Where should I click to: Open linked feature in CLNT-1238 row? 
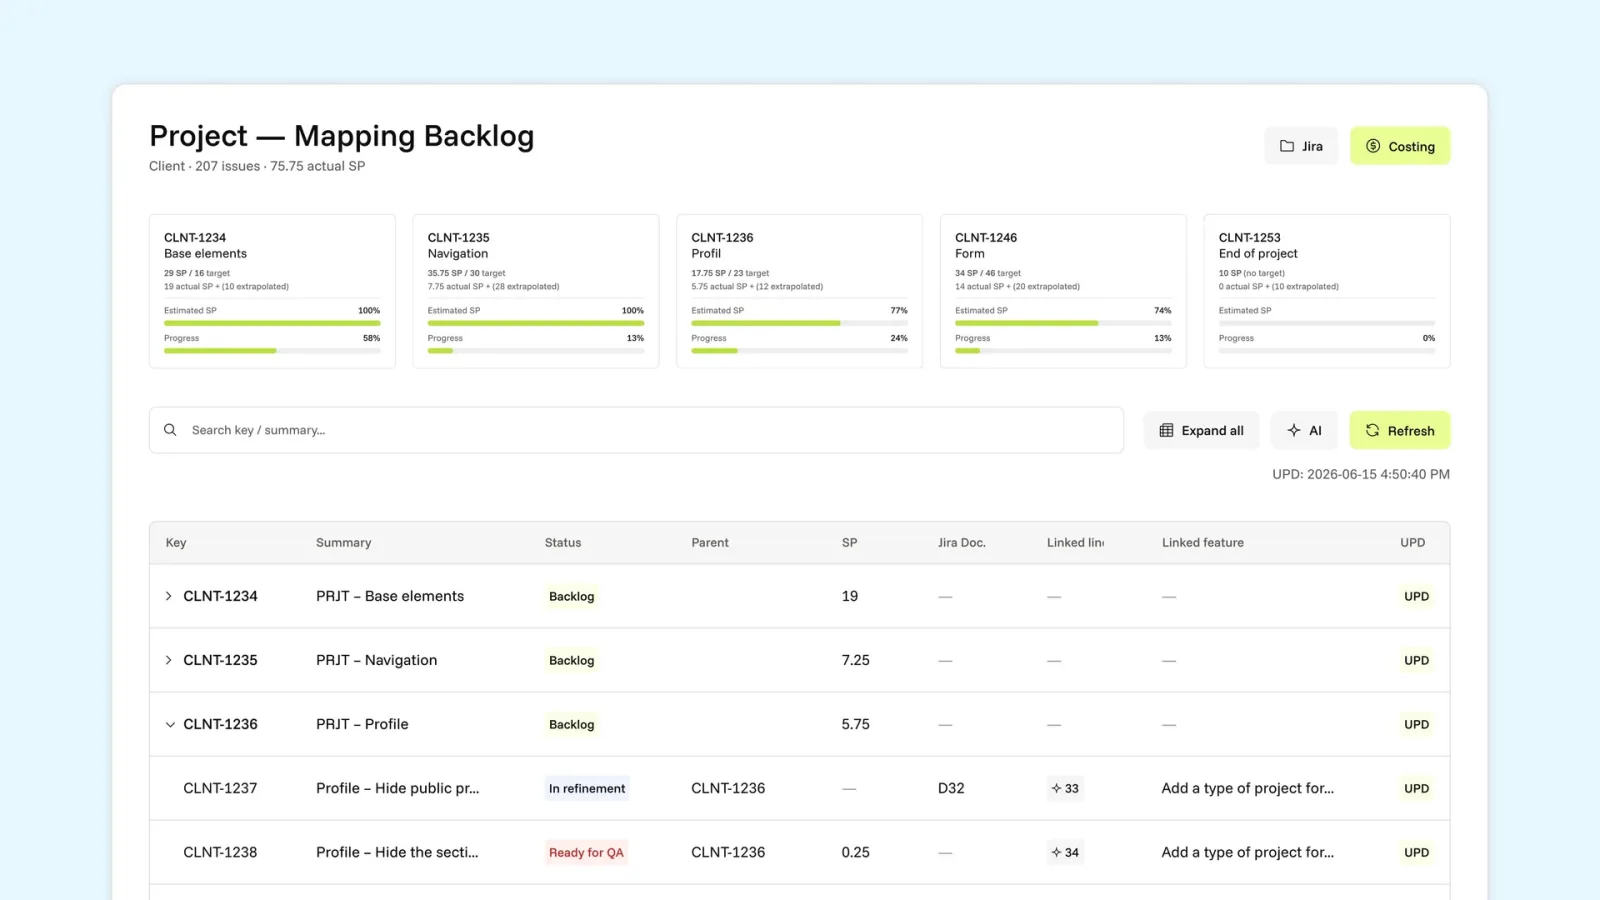[x=1248, y=852]
